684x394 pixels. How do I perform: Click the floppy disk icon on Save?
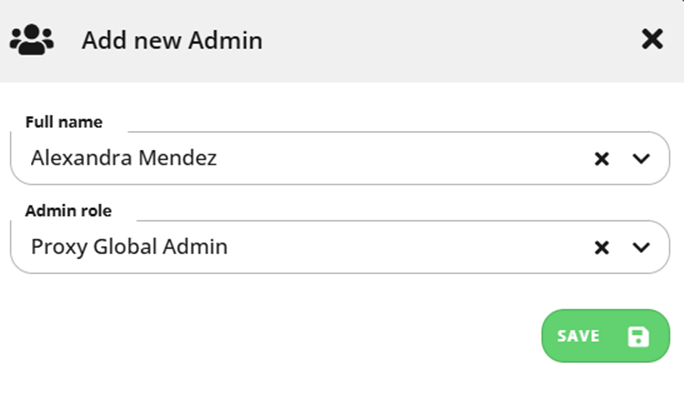pyautogui.click(x=638, y=336)
